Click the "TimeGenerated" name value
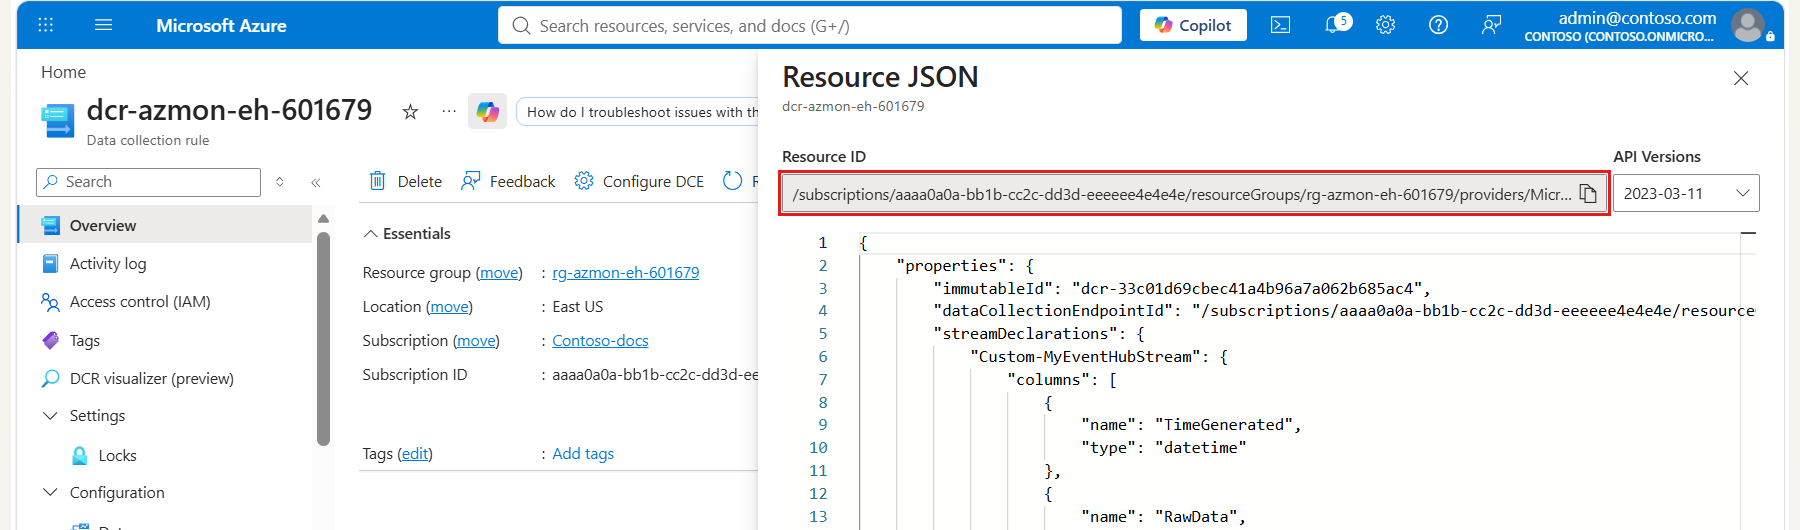The height and width of the screenshot is (530, 1800). pos(1224,425)
